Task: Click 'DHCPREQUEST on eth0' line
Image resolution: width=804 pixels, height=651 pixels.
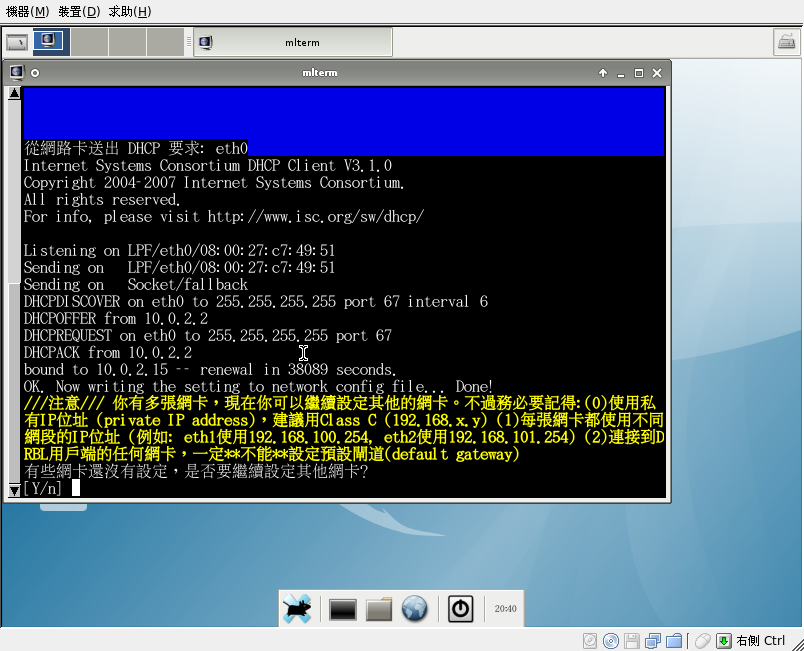Action: click(x=208, y=335)
